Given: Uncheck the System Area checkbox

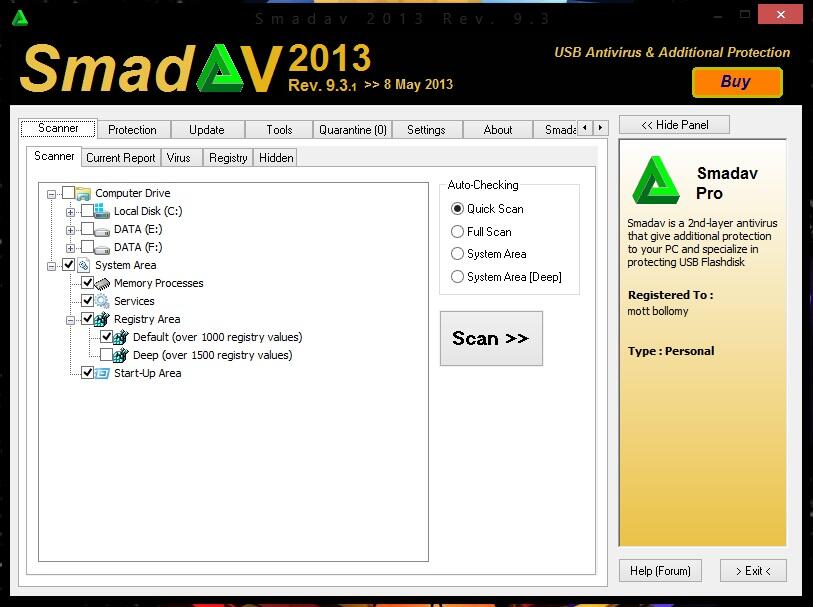Looking at the screenshot, I should pos(68,264).
